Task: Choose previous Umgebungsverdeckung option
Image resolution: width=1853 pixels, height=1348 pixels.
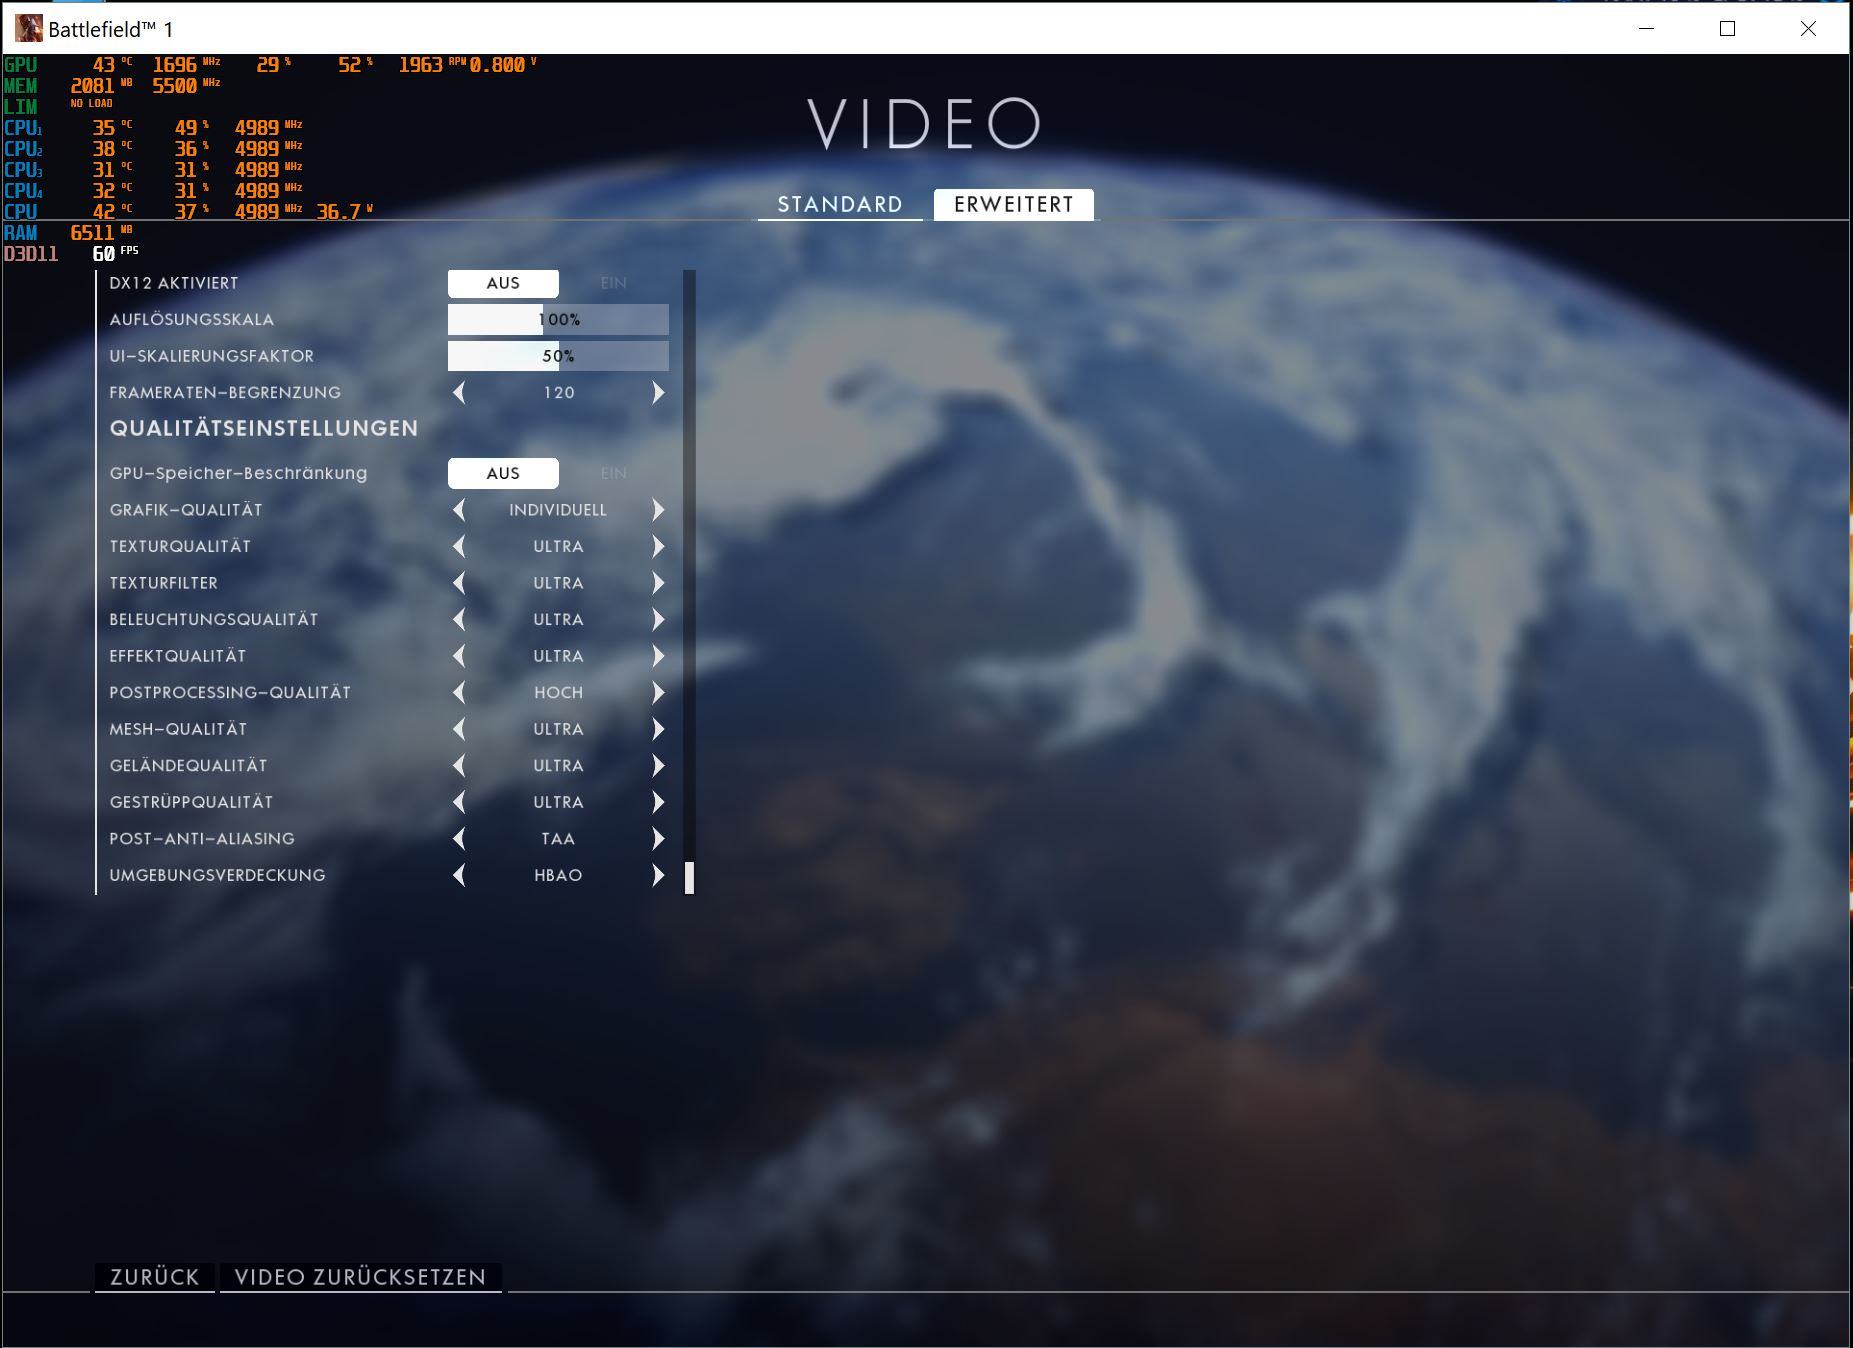Action: point(459,875)
